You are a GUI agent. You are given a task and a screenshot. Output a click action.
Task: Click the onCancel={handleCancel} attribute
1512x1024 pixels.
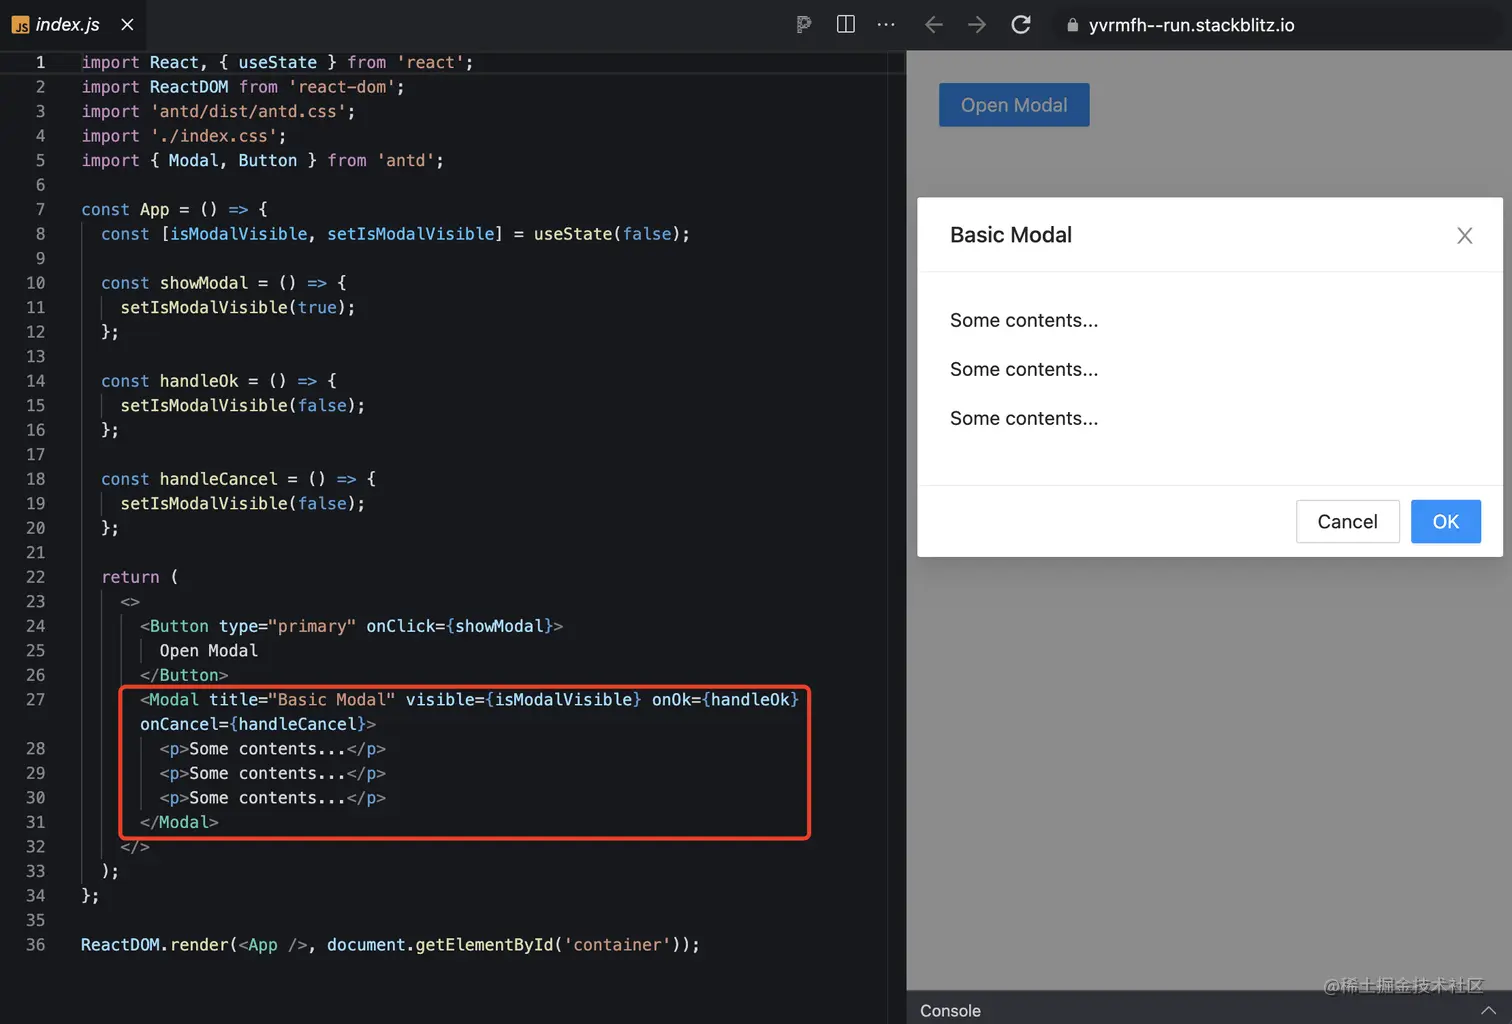pyautogui.click(x=253, y=724)
